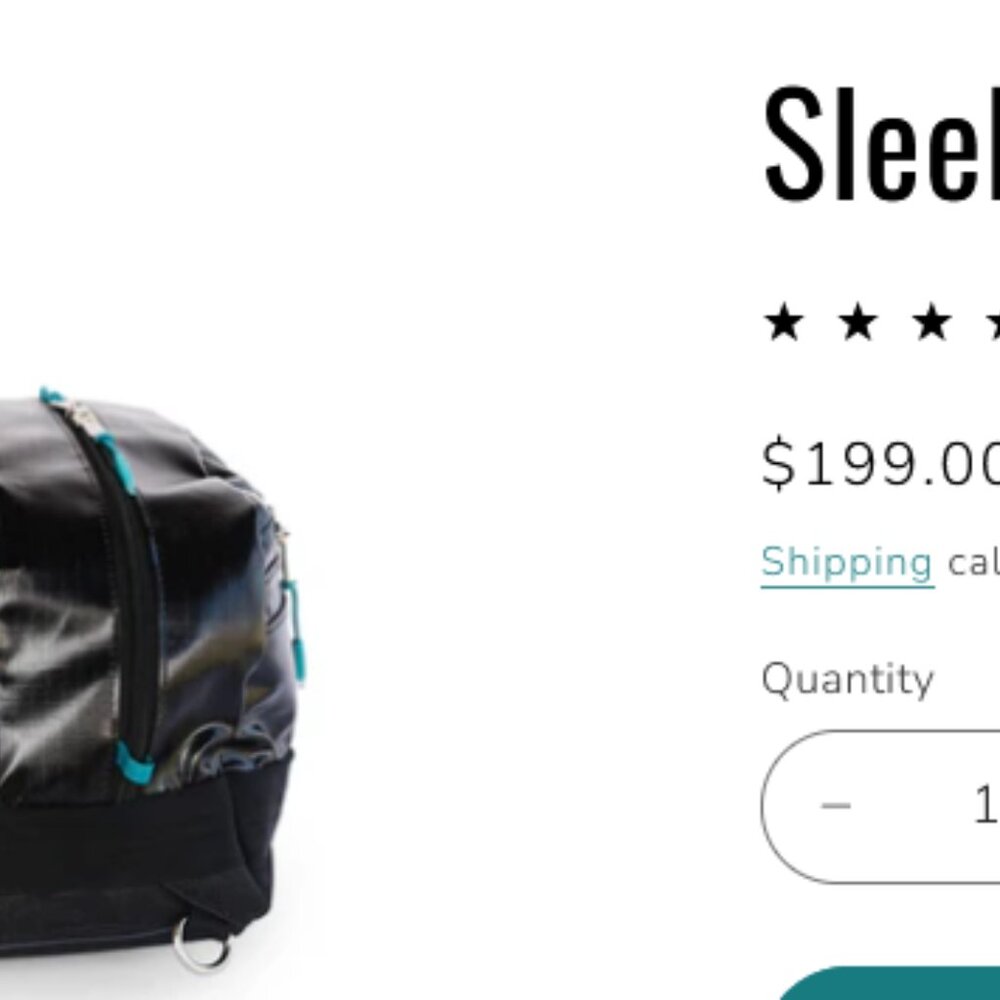This screenshot has width=1000, height=1000.
Task: Open the Shipping policy link
Action: (x=848, y=564)
